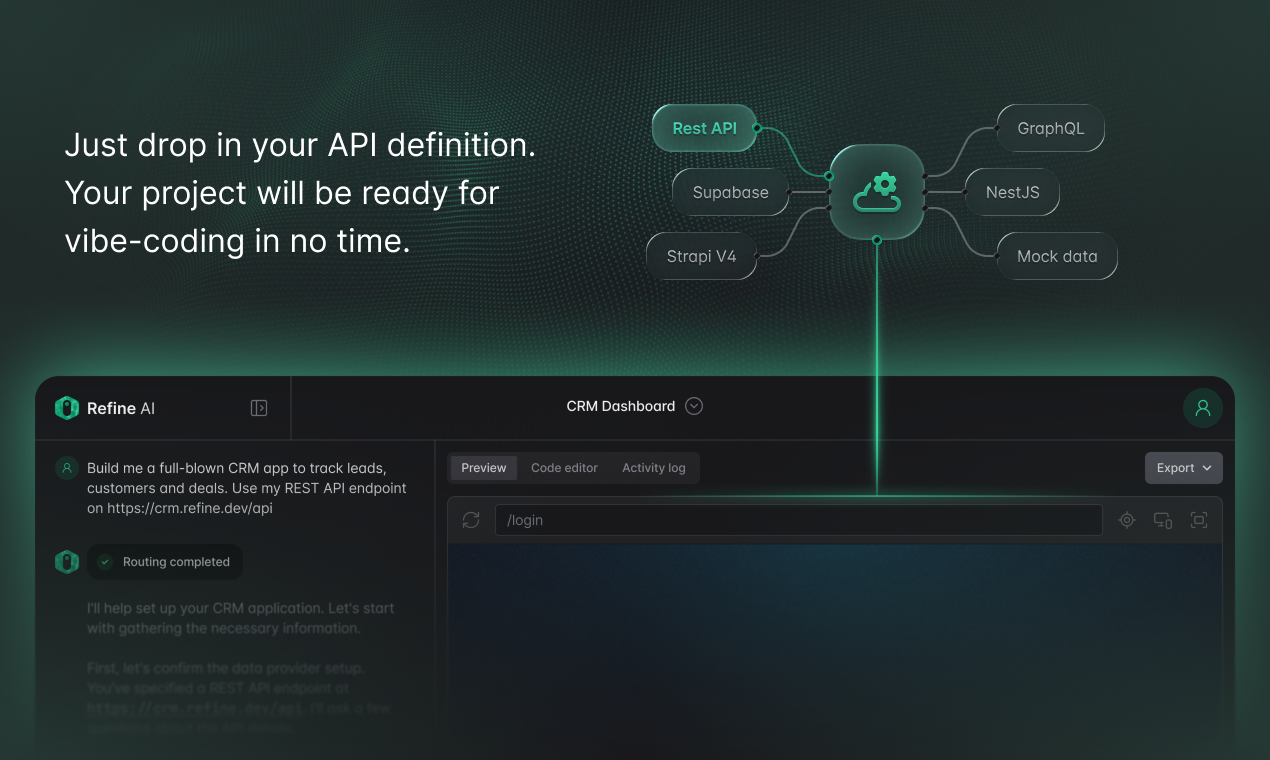1270x760 pixels.
Task: Select the Mock data node
Action: (x=1057, y=256)
